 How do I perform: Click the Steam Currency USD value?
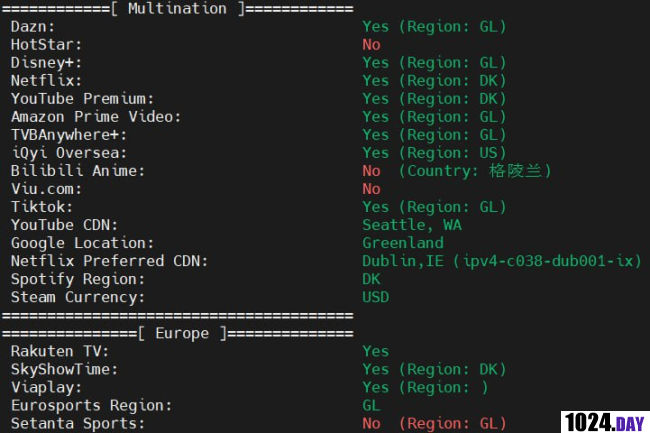[376, 297]
